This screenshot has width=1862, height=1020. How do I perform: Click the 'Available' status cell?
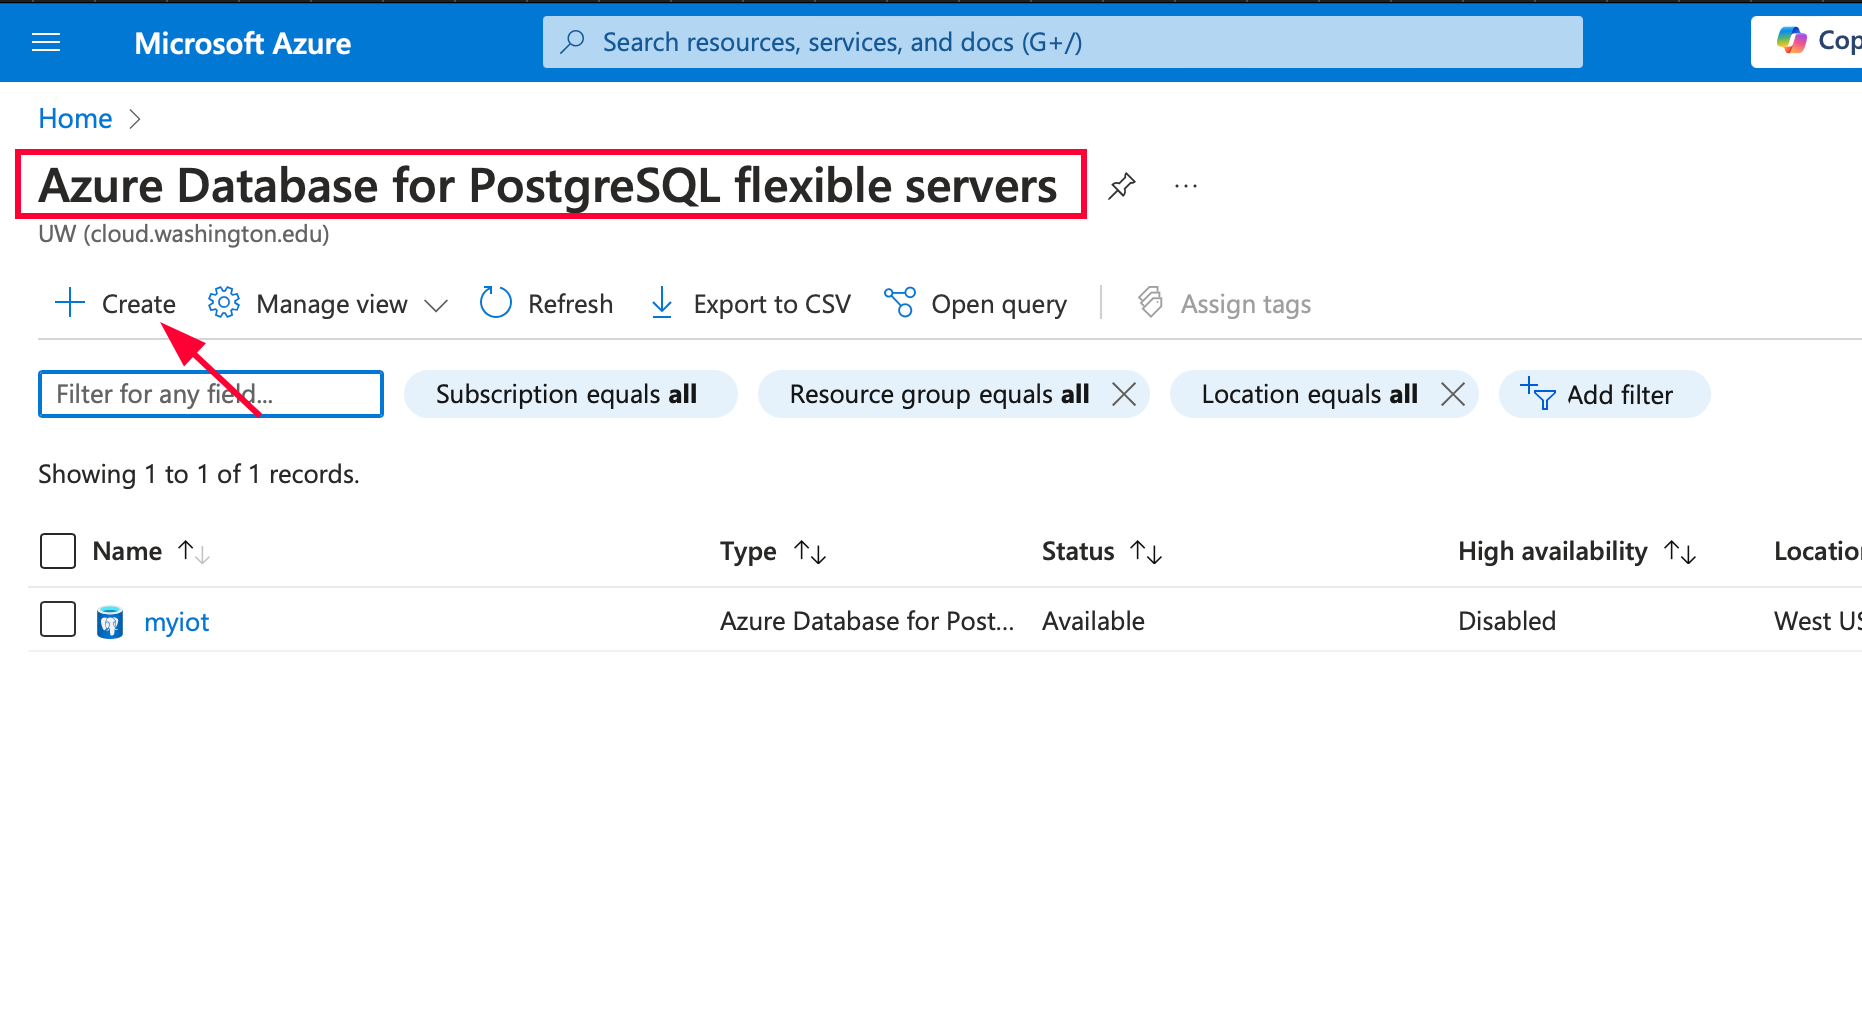pyautogui.click(x=1093, y=621)
